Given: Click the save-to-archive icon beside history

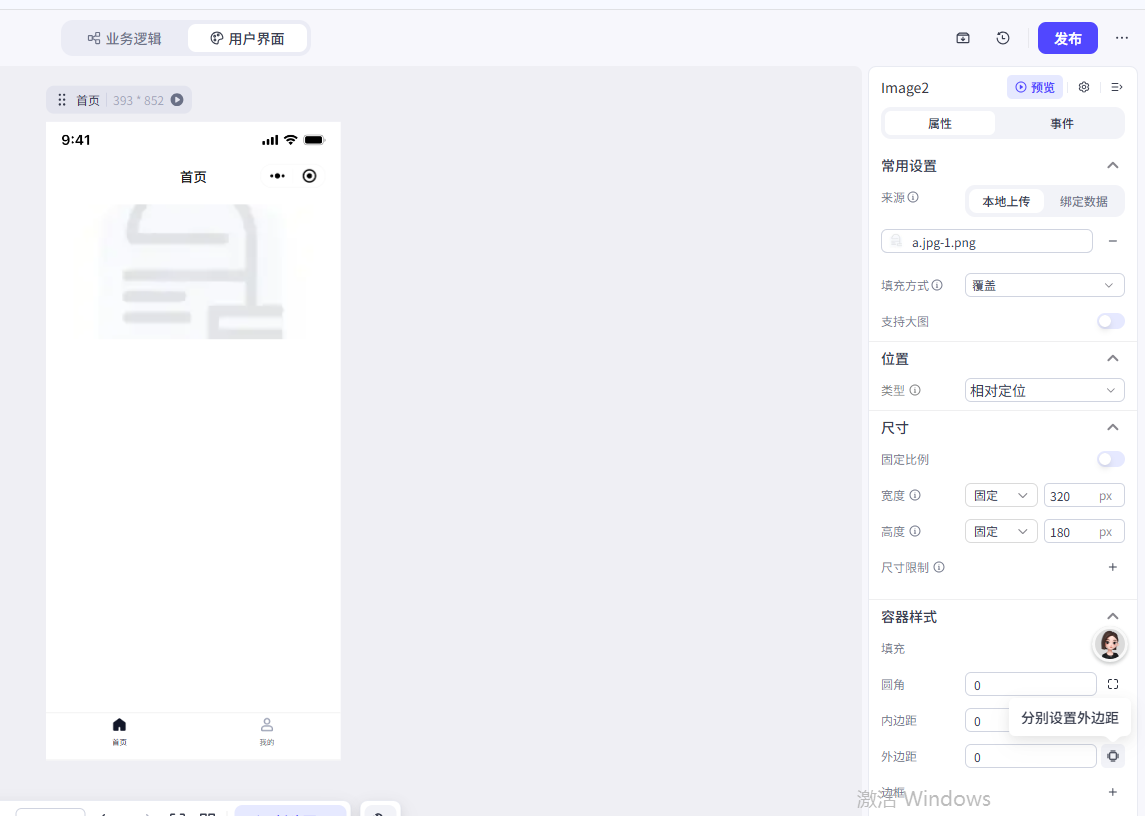Looking at the screenshot, I should [x=963, y=38].
